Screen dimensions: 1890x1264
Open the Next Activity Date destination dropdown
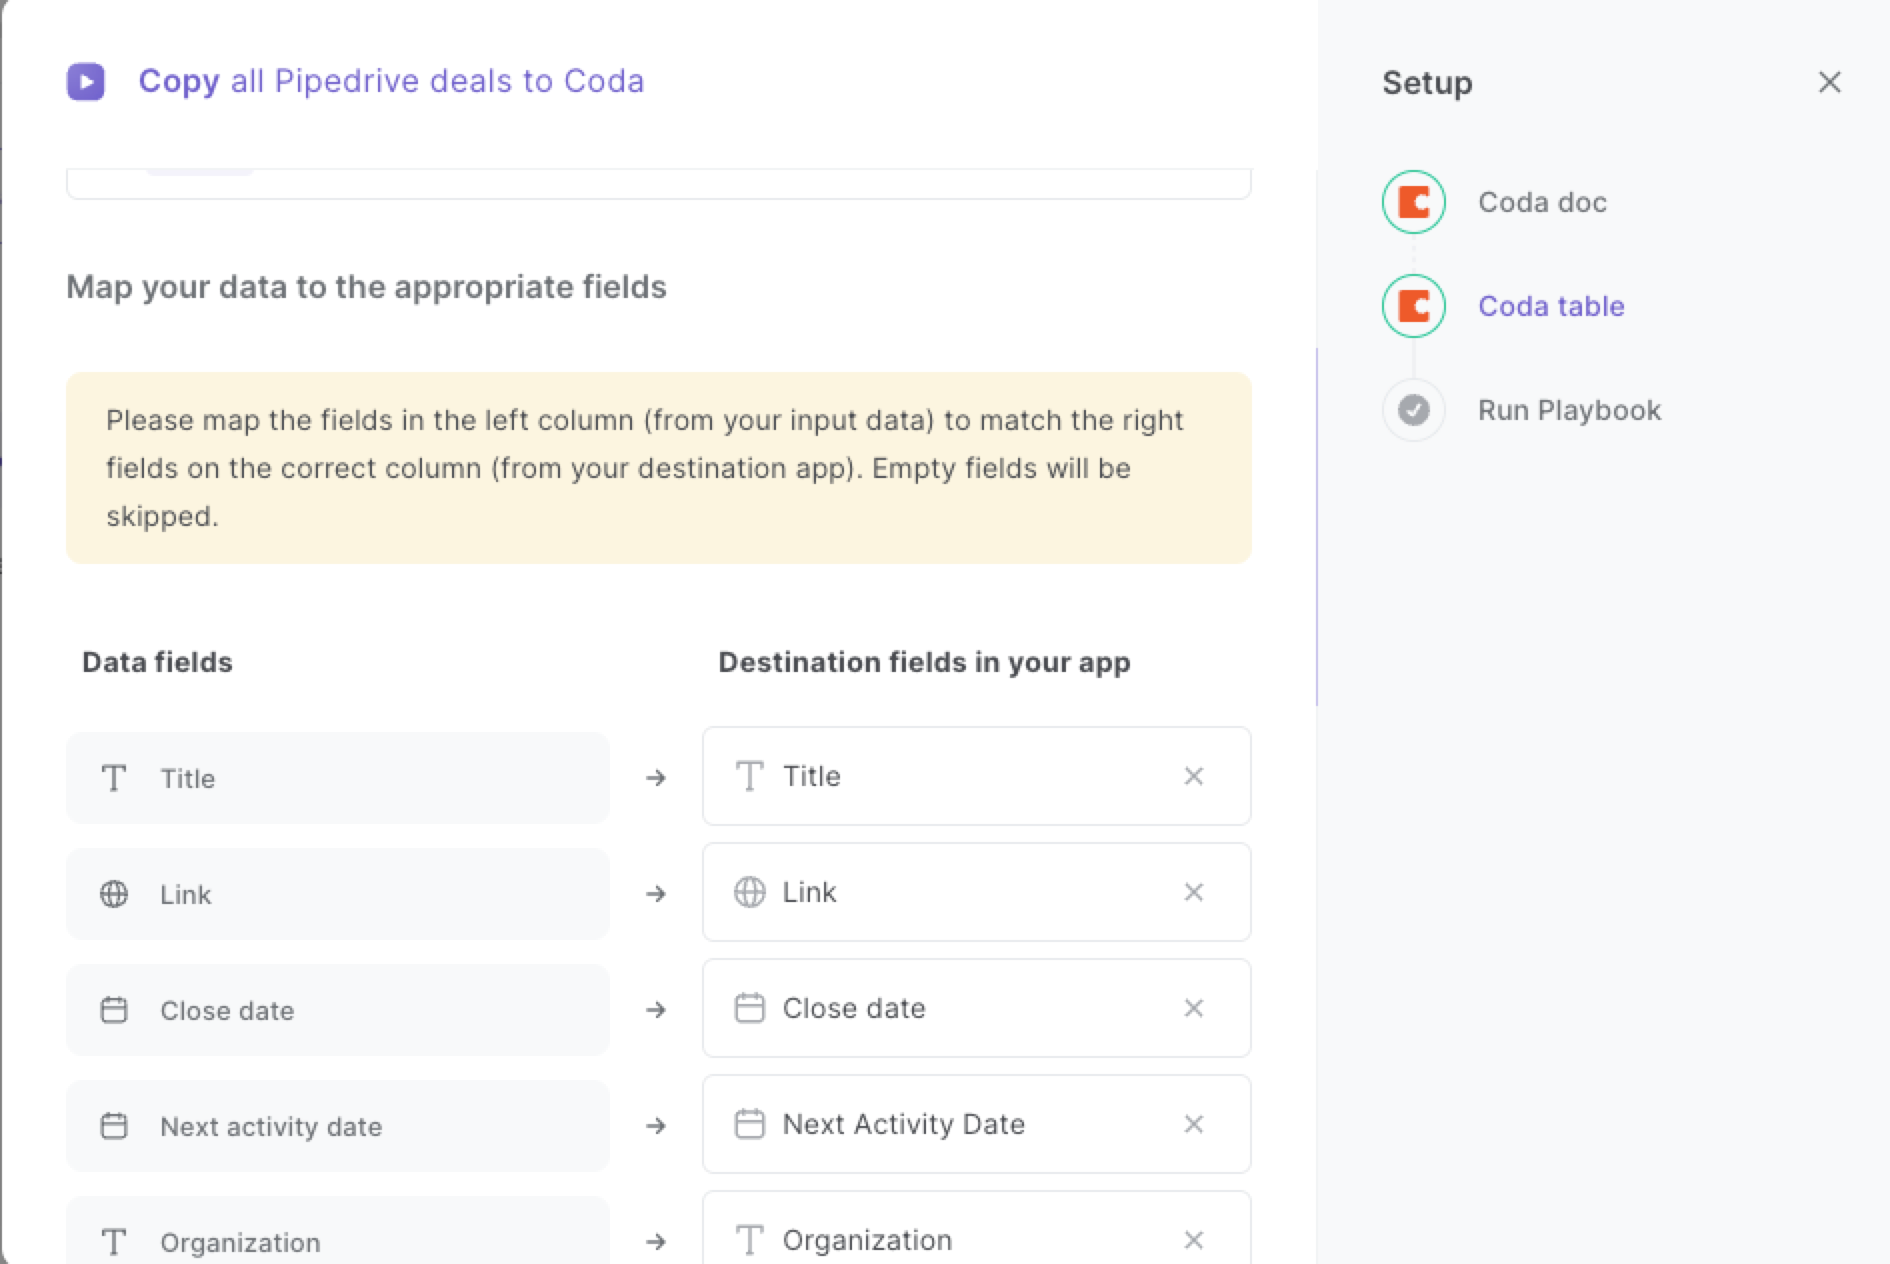[976, 1124]
